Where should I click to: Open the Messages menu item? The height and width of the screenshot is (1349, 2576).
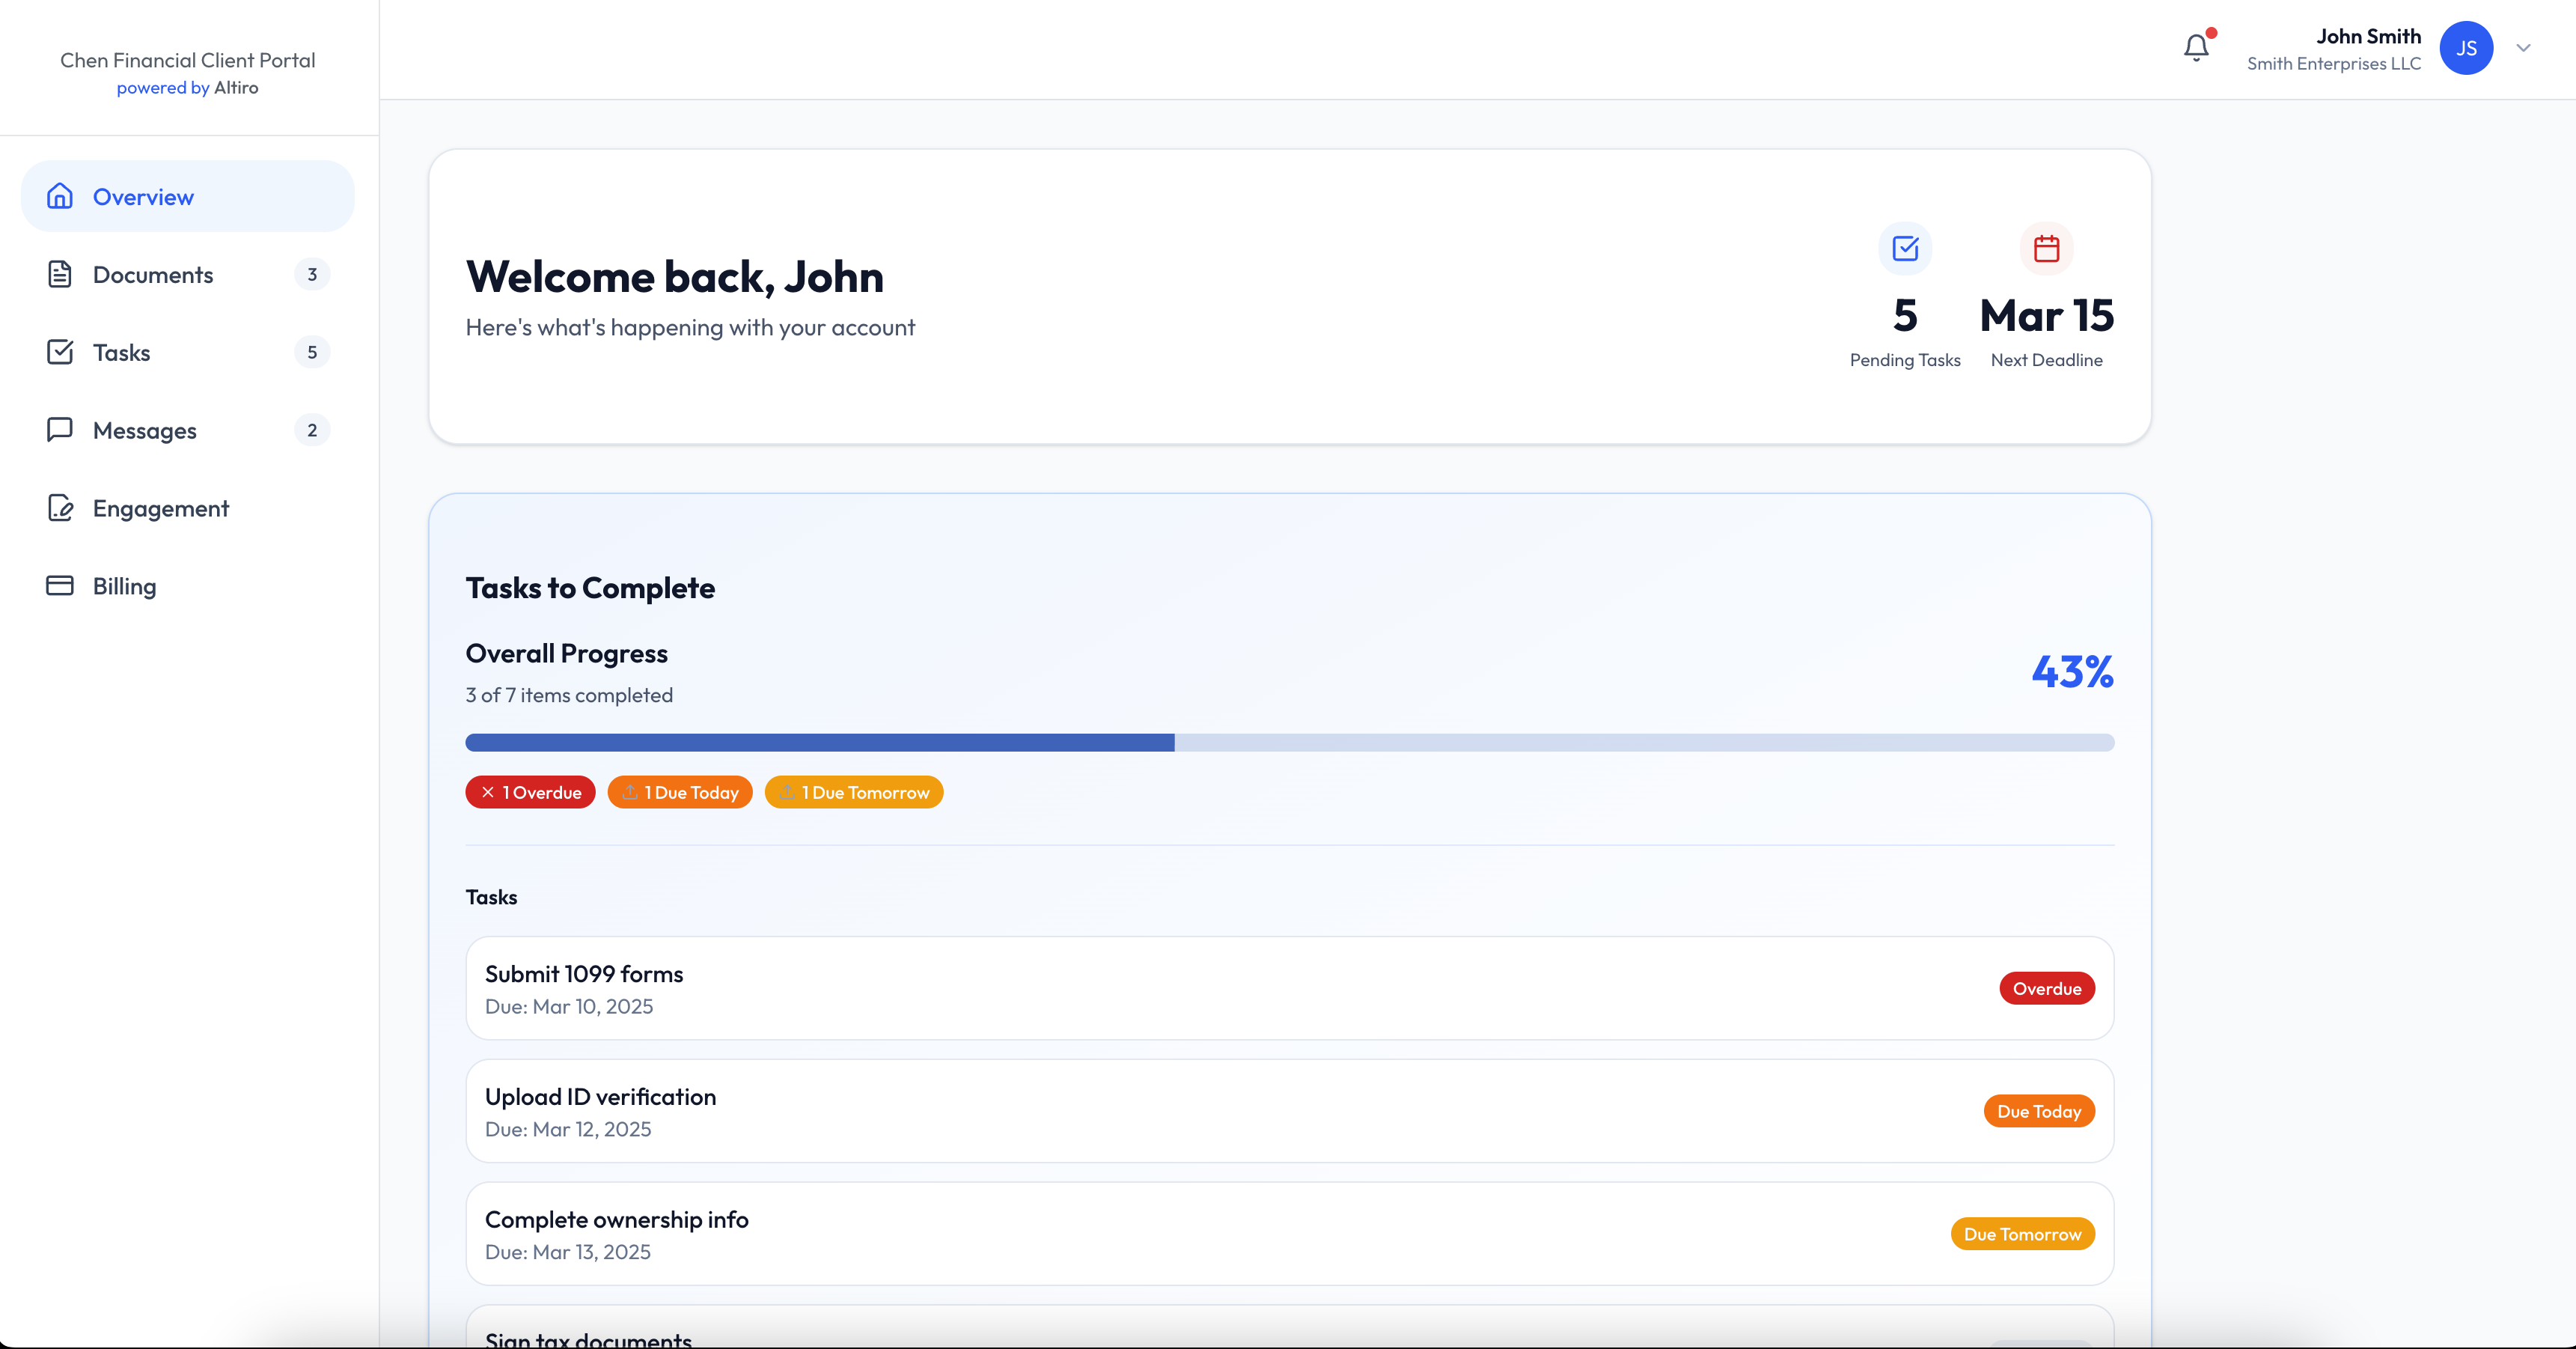point(145,430)
